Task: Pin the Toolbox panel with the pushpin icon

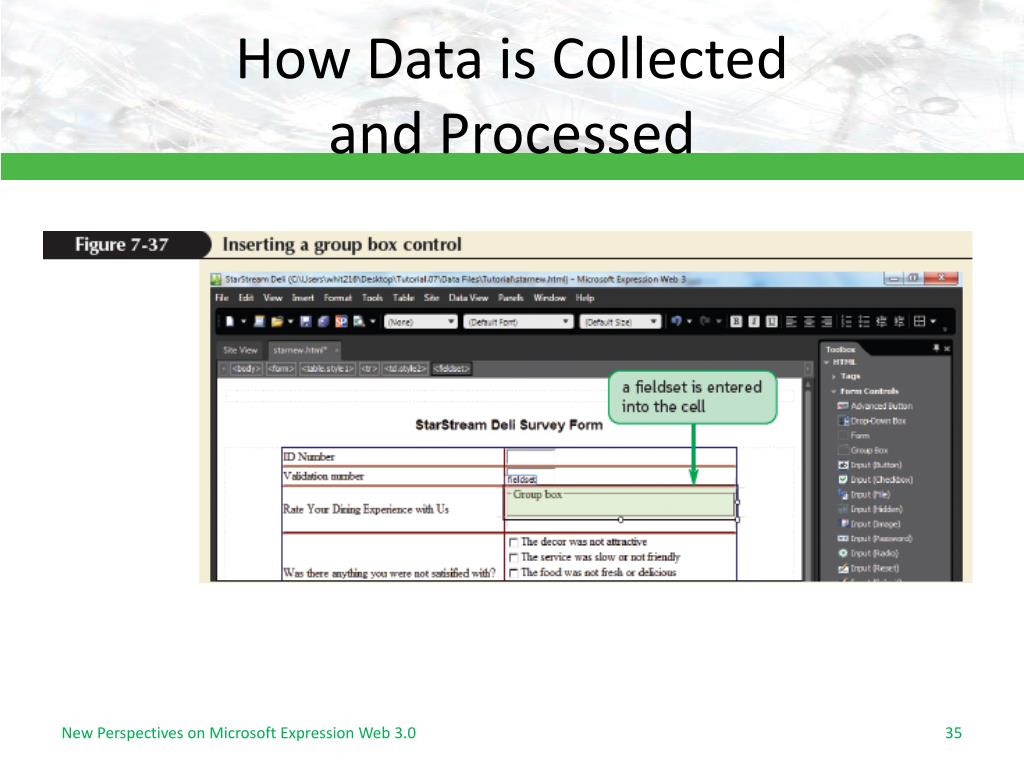Action: pyautogui.click(x=936, y=349)
